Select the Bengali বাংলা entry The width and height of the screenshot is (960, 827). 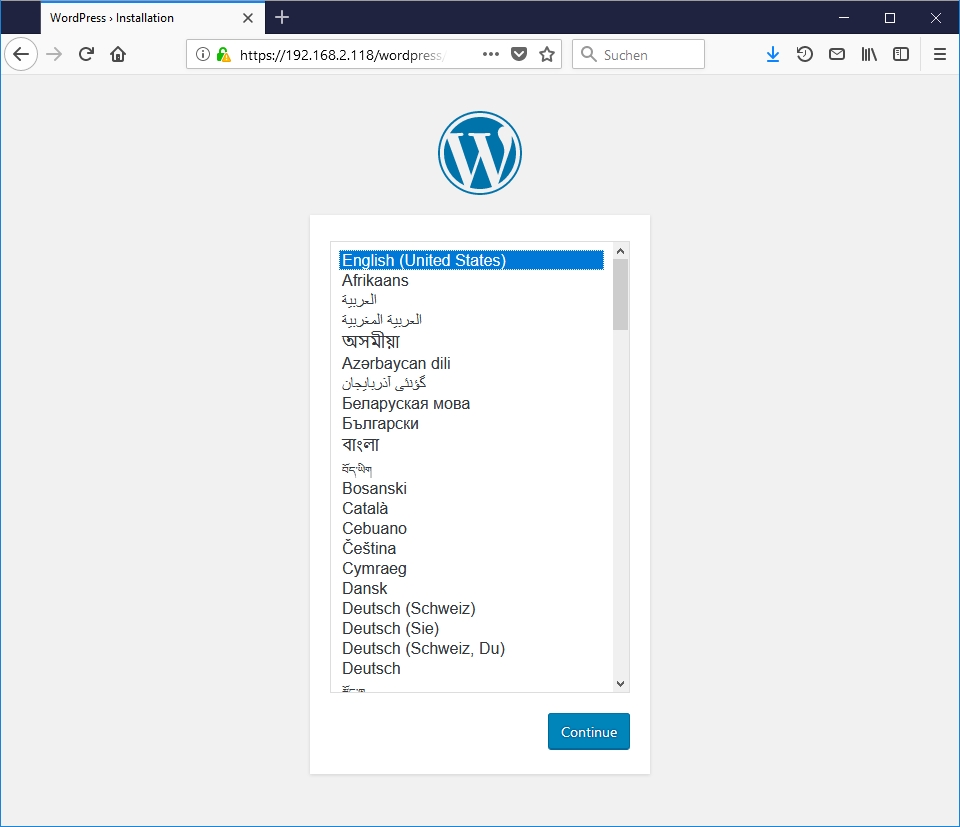pyautogui.click(x=471, y=444)
